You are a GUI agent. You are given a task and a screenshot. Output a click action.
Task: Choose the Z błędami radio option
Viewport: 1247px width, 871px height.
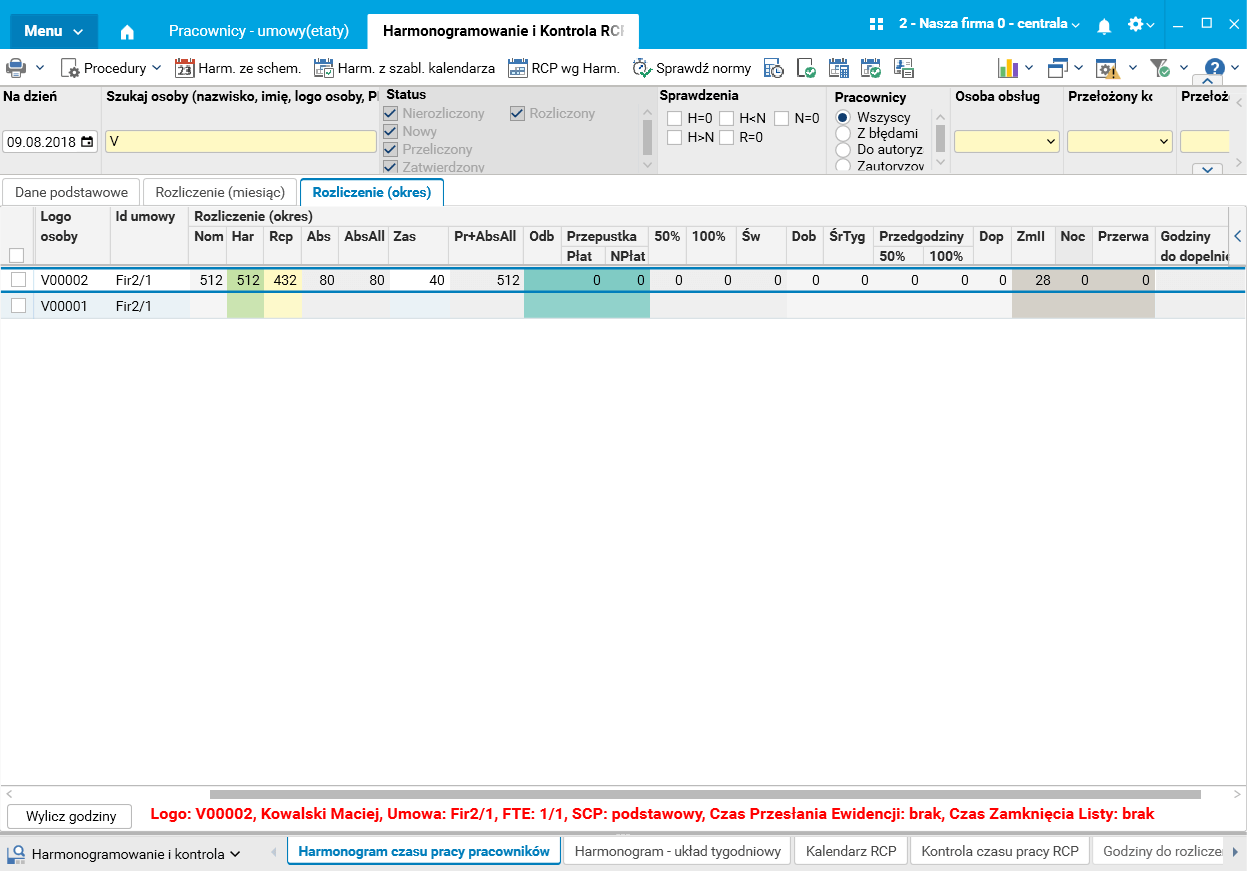pyautogui.click(x=843, y=133)
